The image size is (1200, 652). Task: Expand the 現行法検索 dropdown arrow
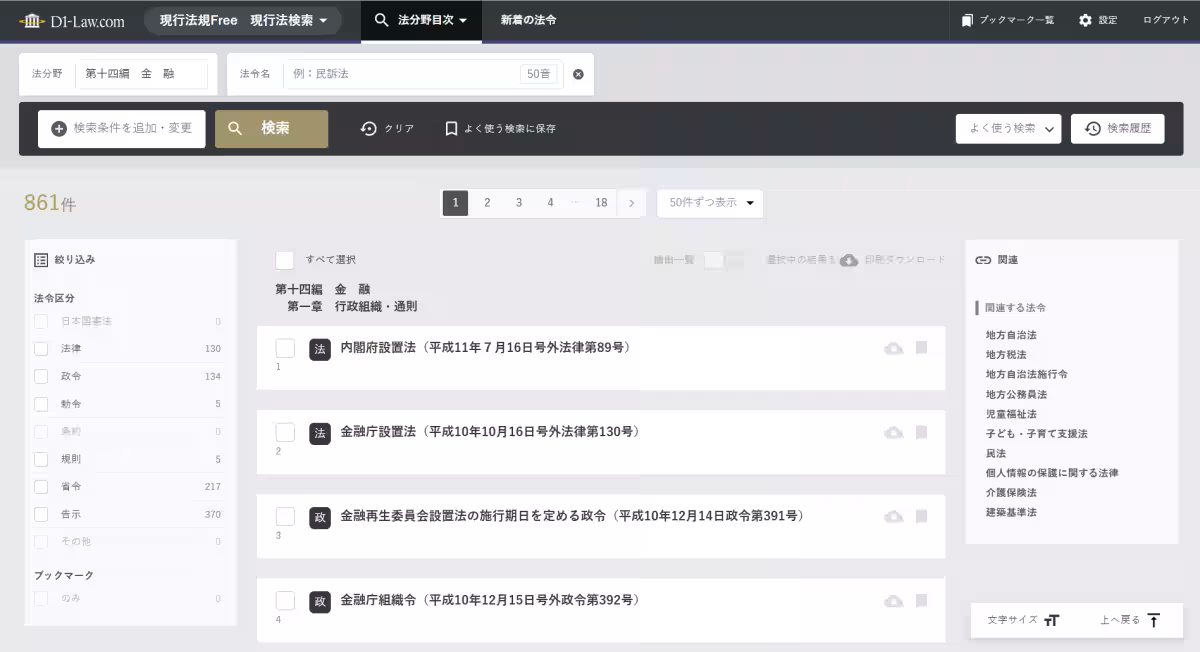pyautogui.click(x=322, y=19)
